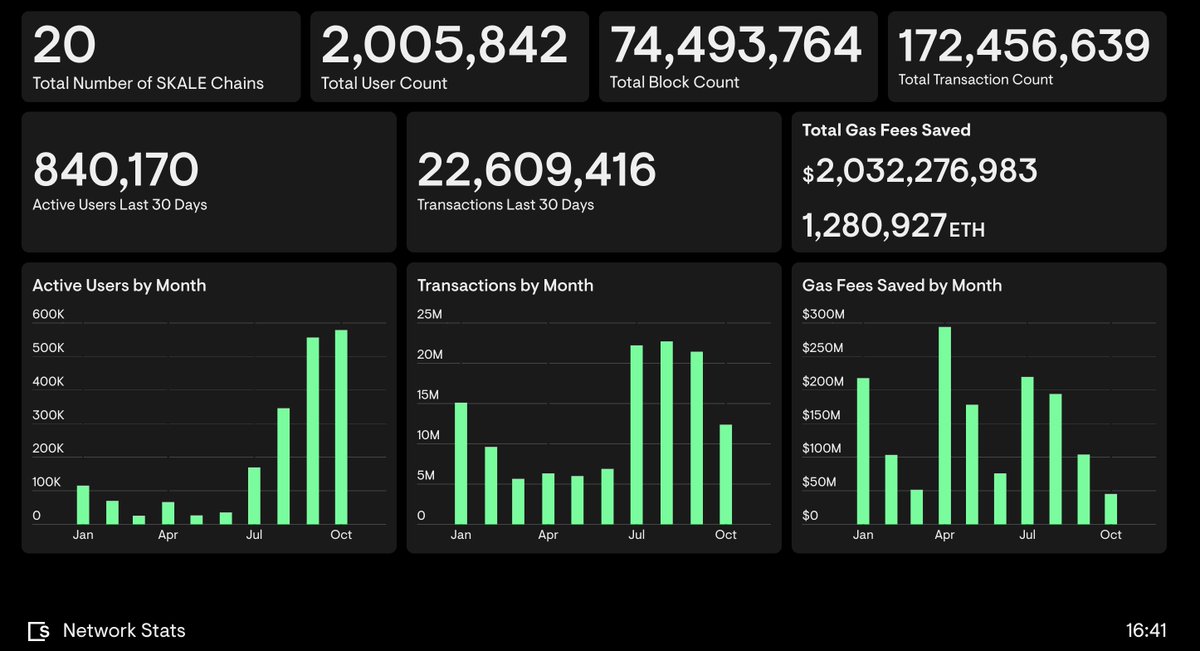Select the Total User Count label
The height and width of the screenshot is (651, 1200).
(x=384, y=83)
